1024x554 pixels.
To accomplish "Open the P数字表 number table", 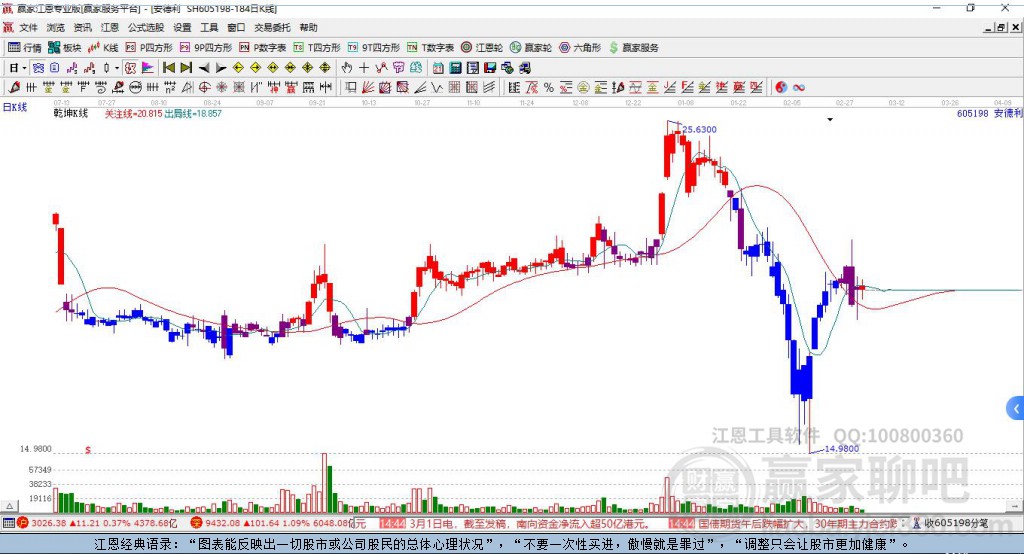I will coord(263,48).
